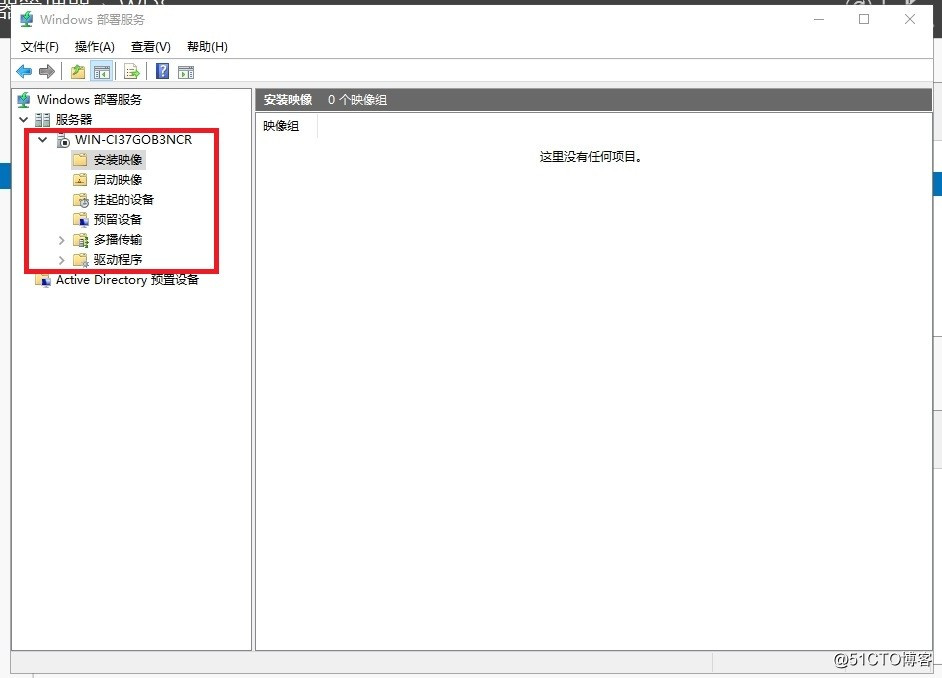Go up one level with folder-arrow icon

[x=77, y=72]
